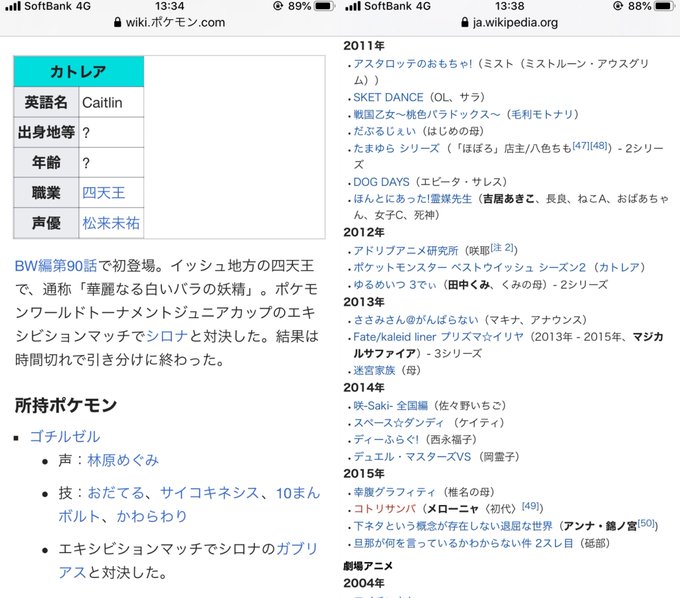This screenshot has width=680, height=598.
Task: Open the アドリブアニメ研究所 link
Action: pos(405,251)
